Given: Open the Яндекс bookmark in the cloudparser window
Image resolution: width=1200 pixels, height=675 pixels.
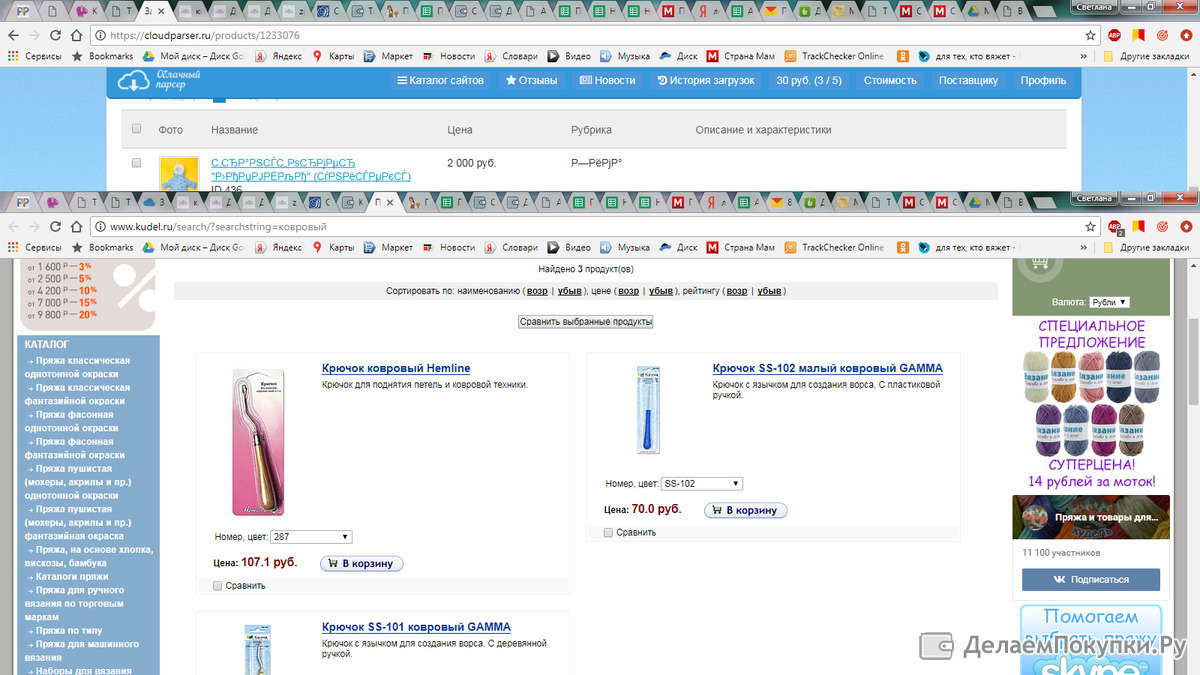Looking at the screenshot, I should point(278,56).
